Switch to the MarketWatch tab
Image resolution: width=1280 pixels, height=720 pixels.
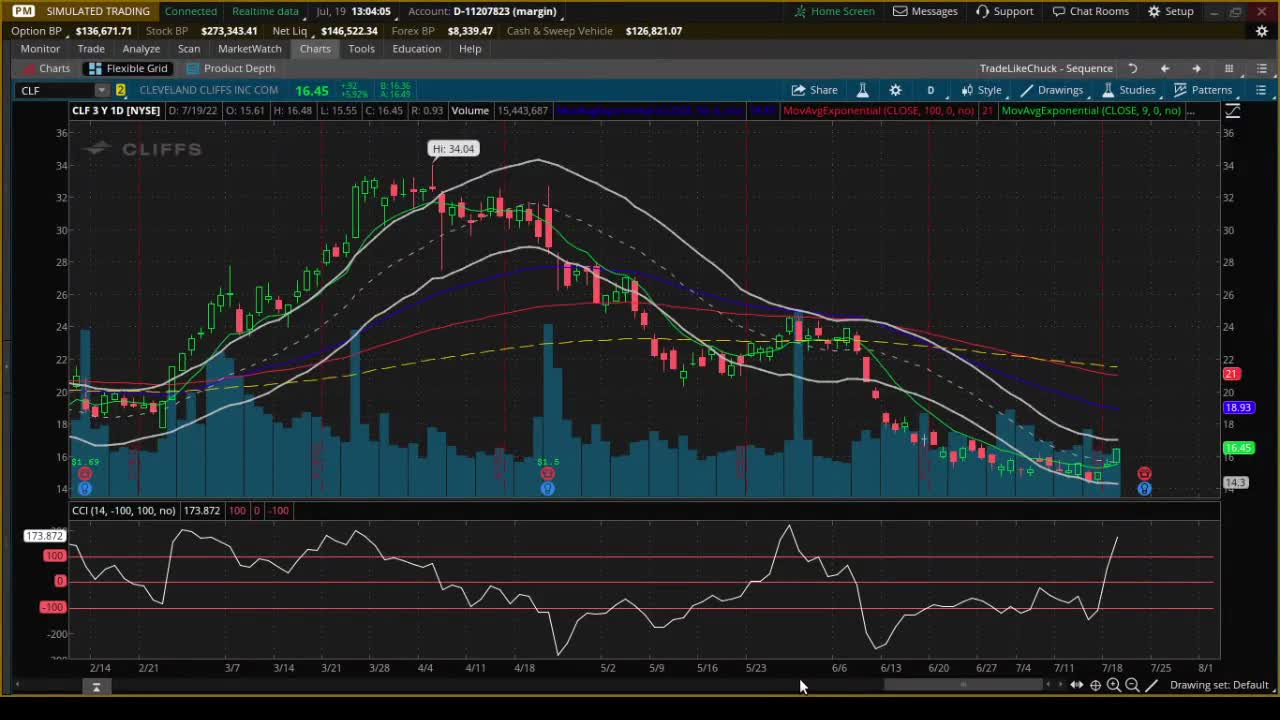[250, 49]
